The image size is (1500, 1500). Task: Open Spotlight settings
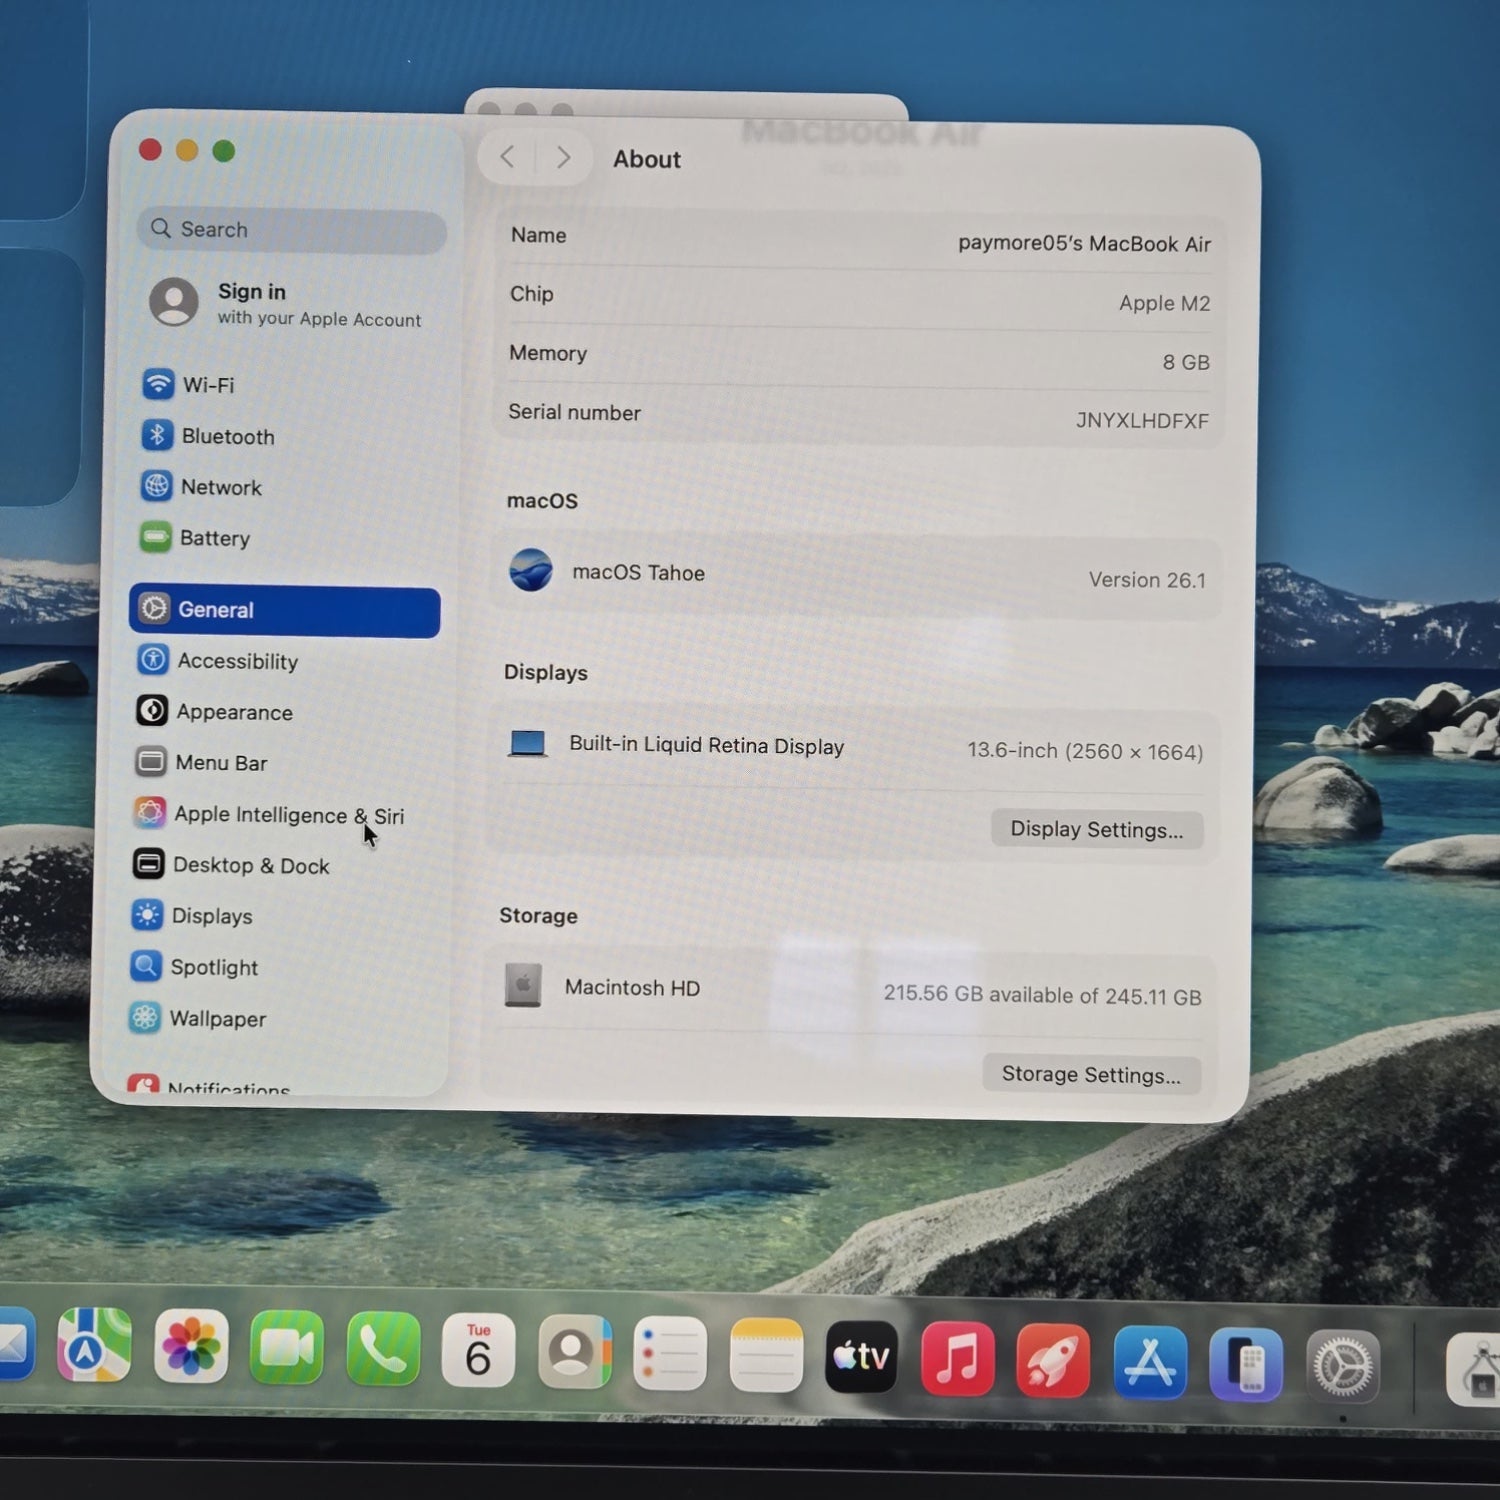214,967
